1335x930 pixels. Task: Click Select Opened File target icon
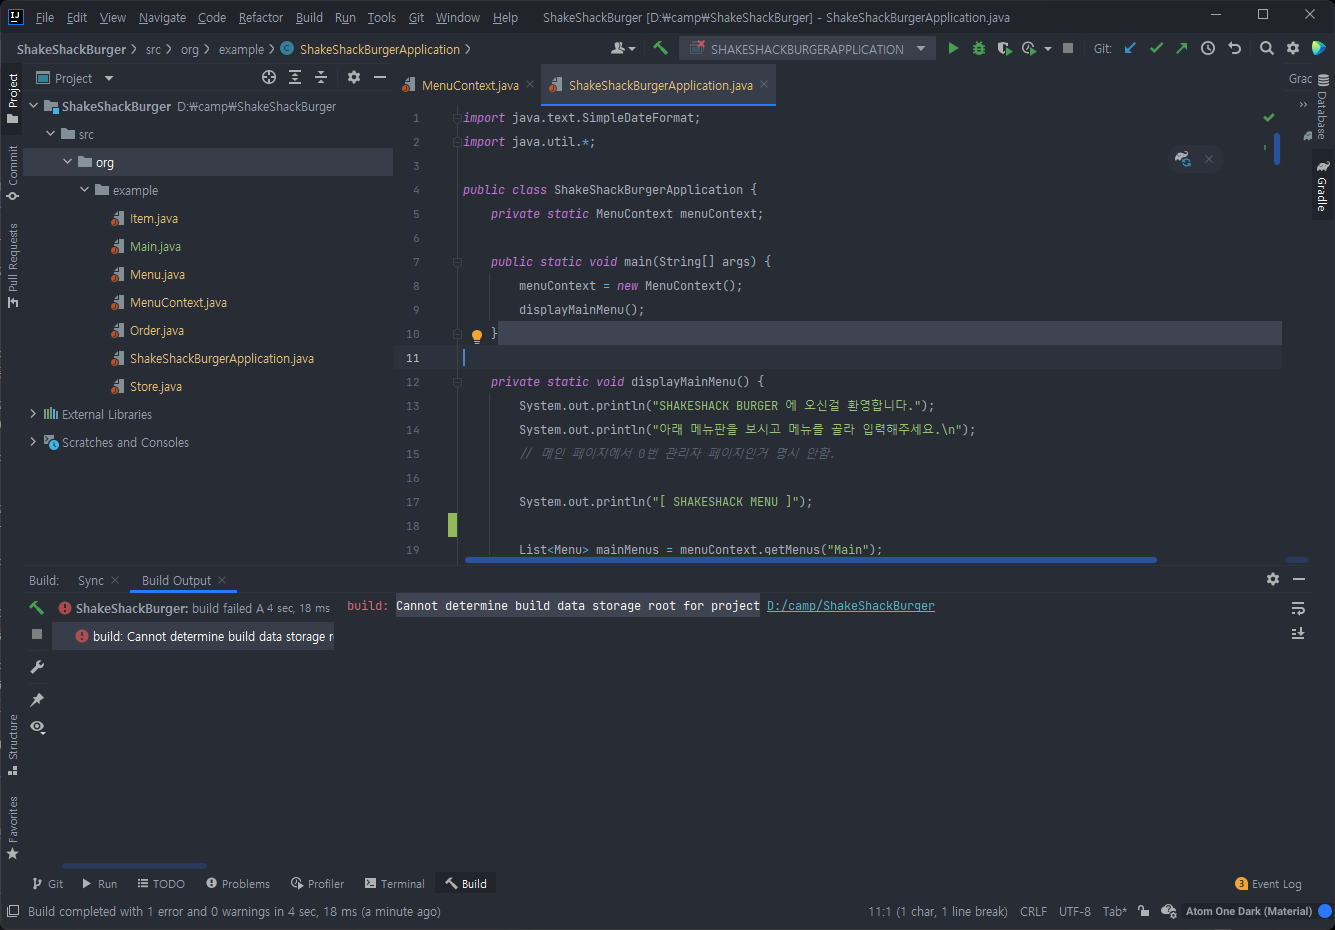point(269,77)
